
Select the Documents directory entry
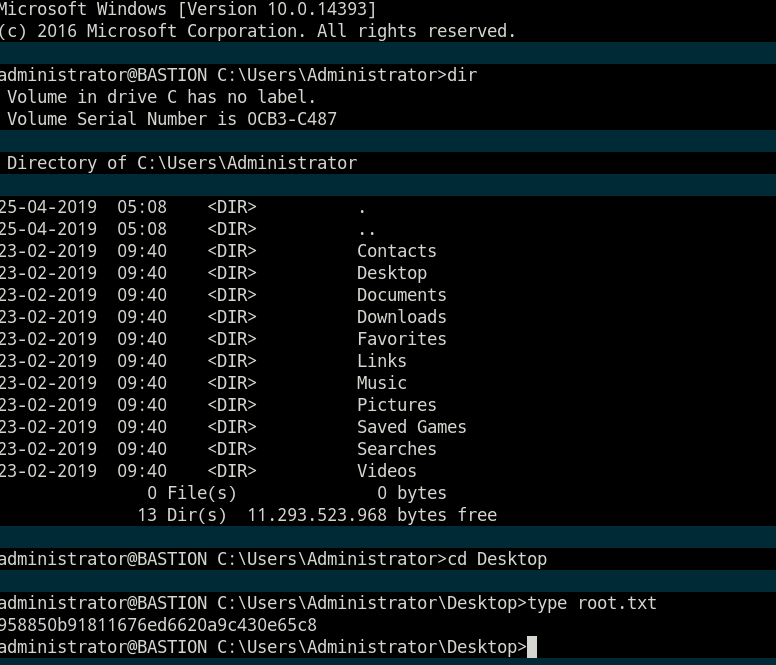(x=401, y=295)
